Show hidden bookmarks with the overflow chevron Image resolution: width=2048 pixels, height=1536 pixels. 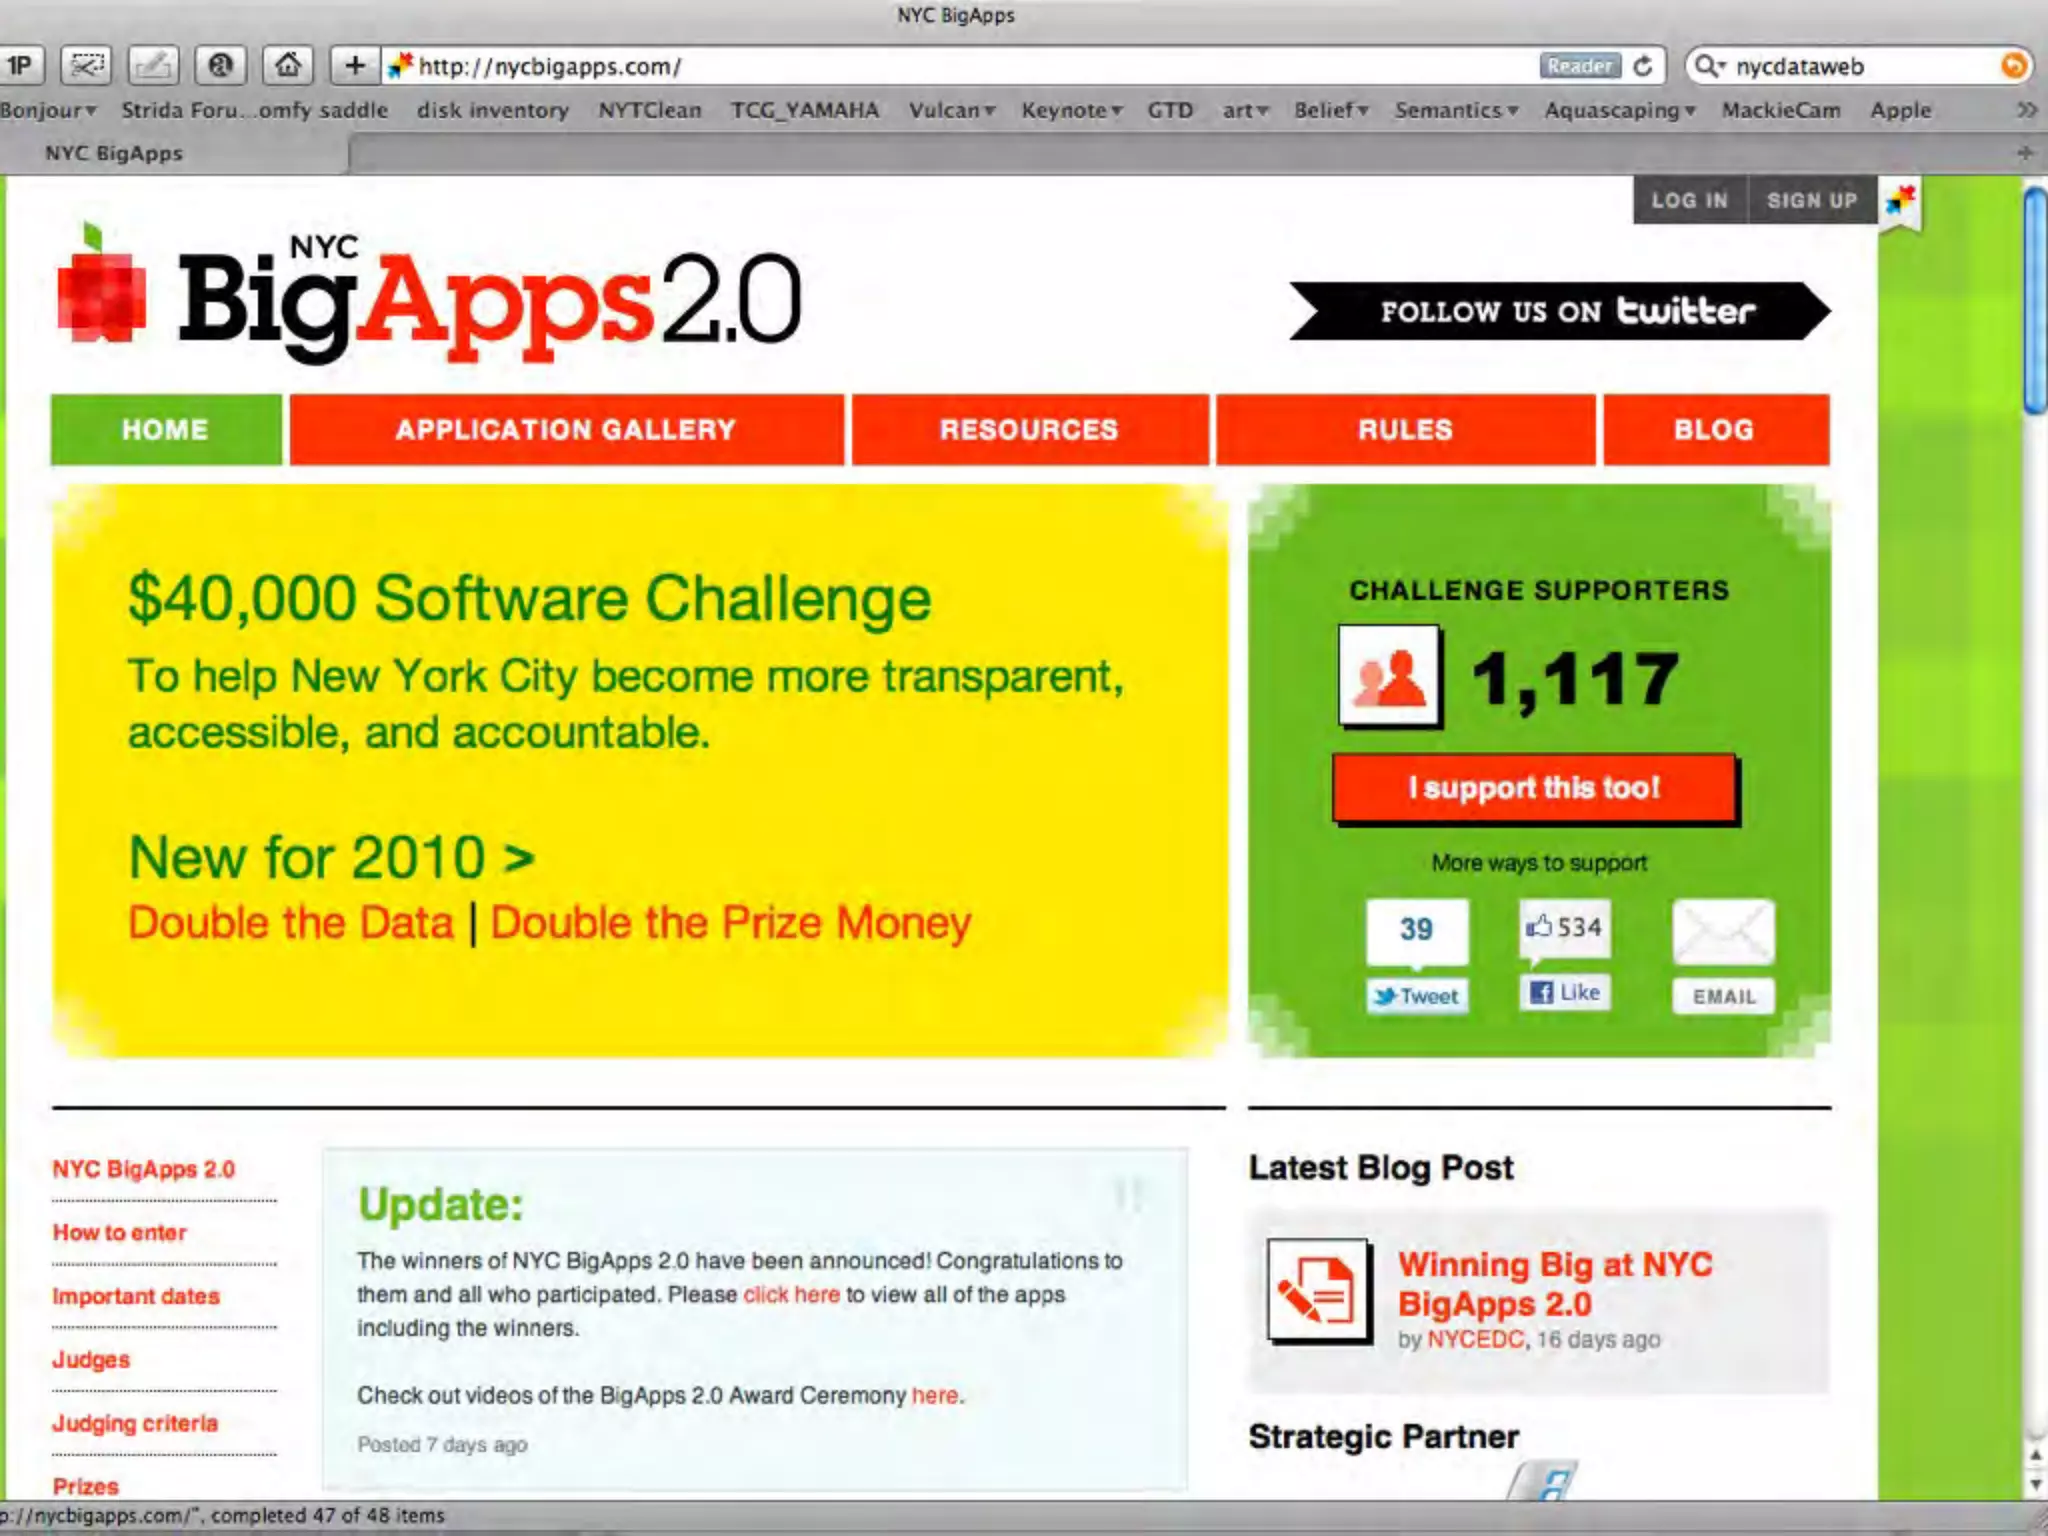click(2026, 110)
